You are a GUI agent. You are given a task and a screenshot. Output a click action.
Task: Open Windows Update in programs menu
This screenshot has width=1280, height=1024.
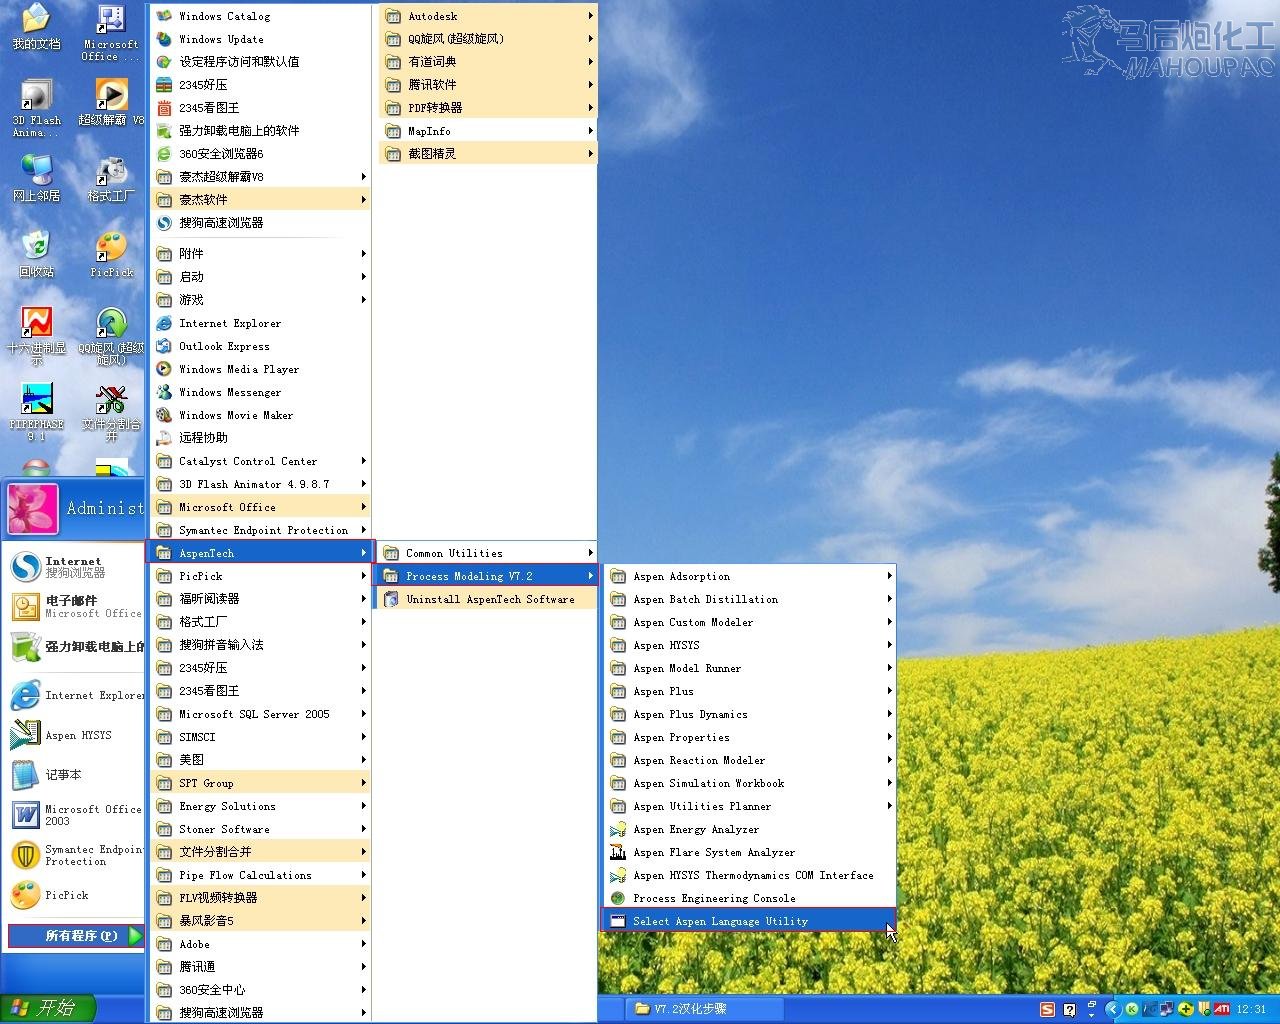(261, 39)
